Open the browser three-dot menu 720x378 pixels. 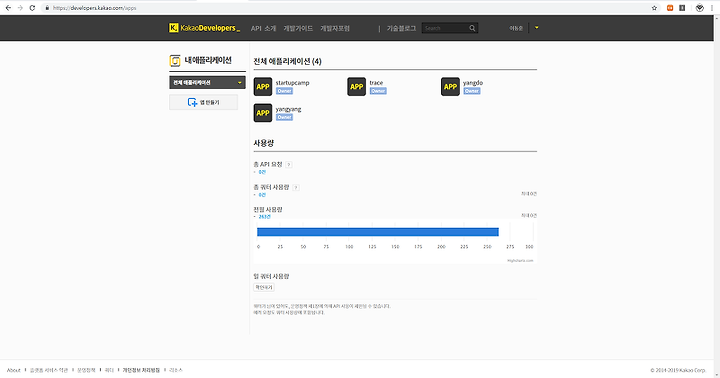tap(712, 8)
